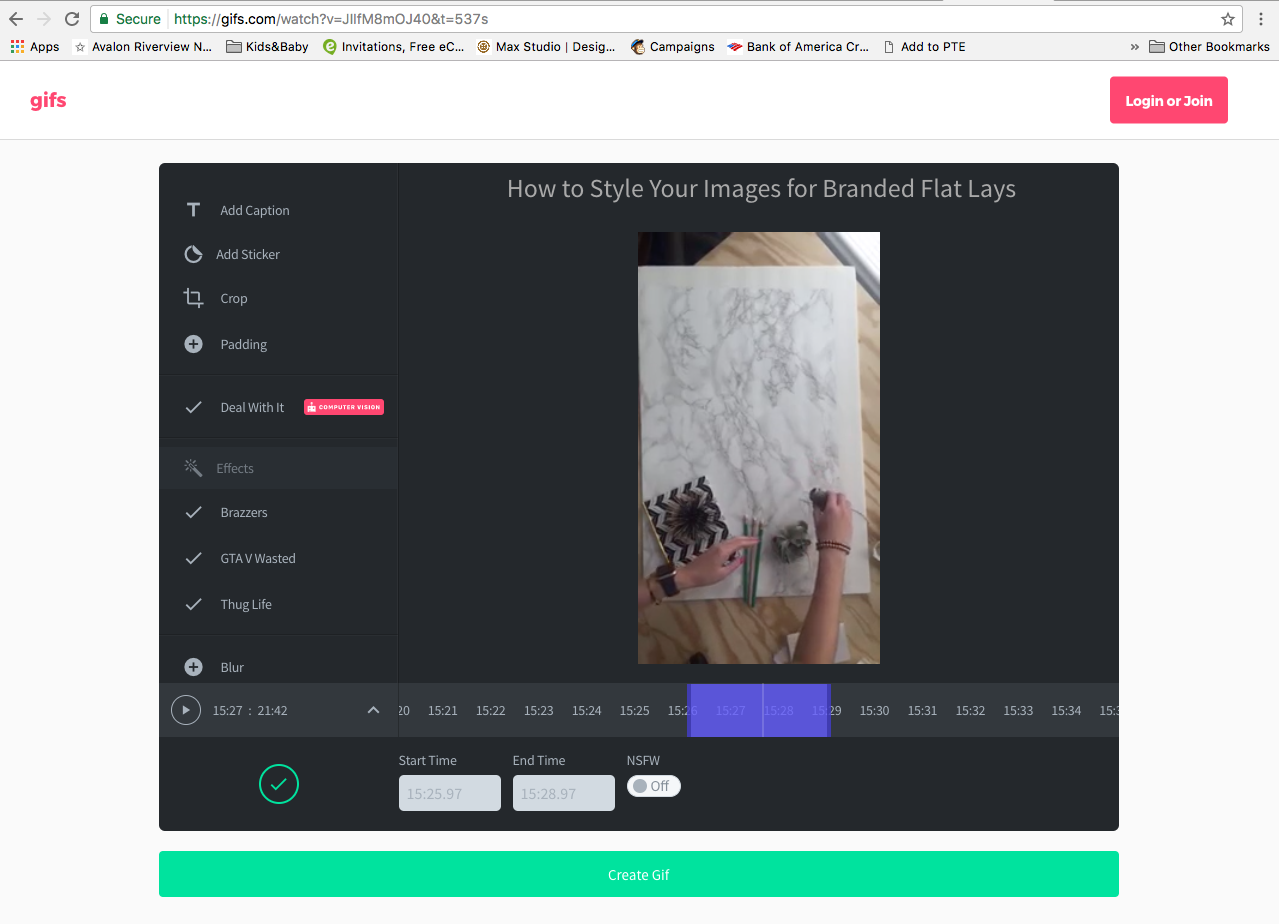This screenshot has width=1279, height=924.
Task: Open the Max Studio bookmark
Action: coord(546,46)
